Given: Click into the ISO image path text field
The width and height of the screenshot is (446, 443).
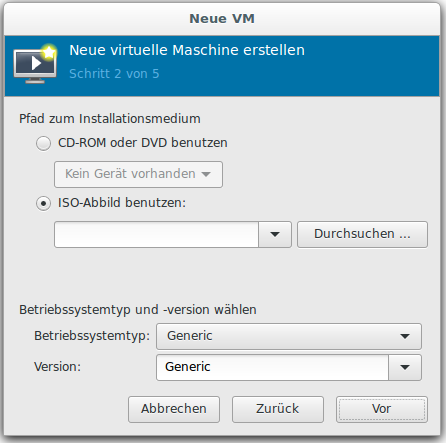Looking at the screenshot, I should 156,234.
